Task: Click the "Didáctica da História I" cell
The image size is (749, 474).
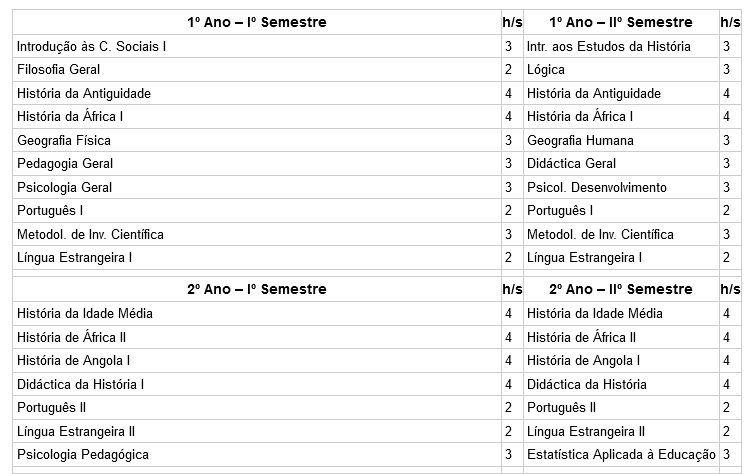Action: tap(81, 384)
